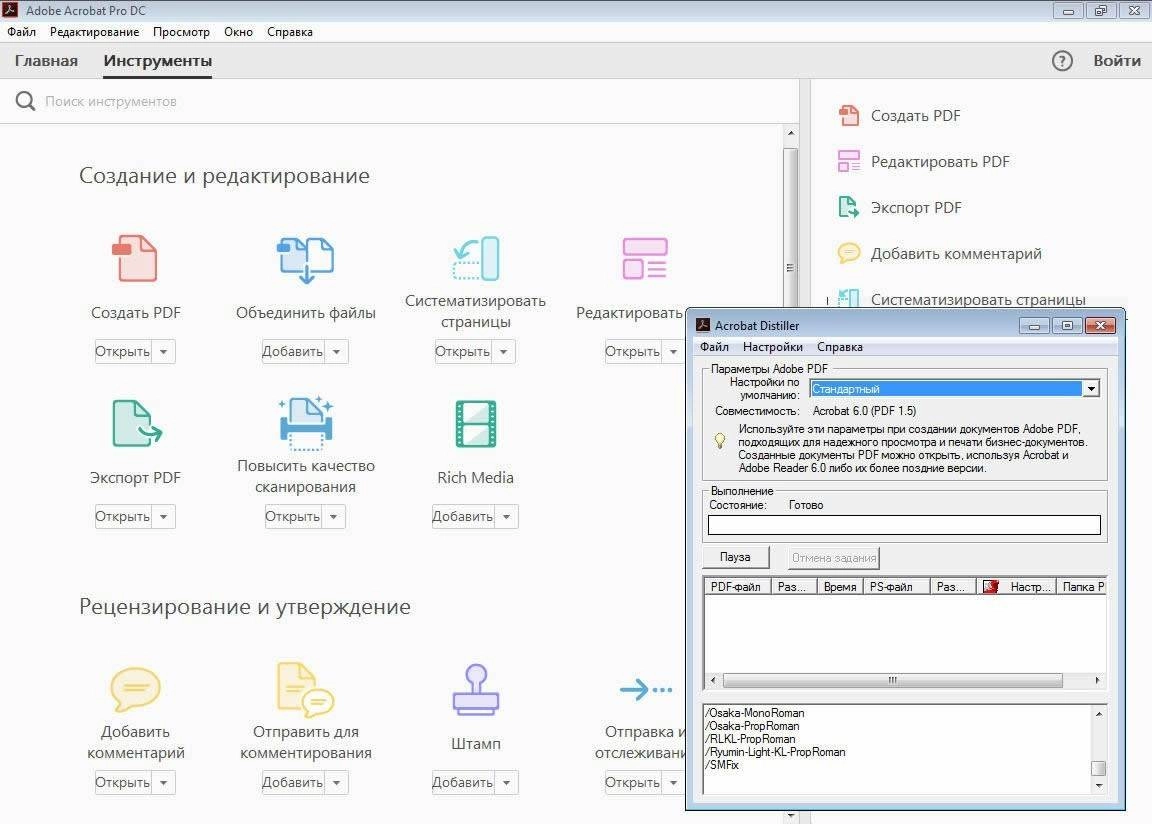Image resolution: width=1152 pixels, height=824 pixels.
Task: Expand Объединить файлы Добавить dropdown arrow
Action: coord(336,352)
